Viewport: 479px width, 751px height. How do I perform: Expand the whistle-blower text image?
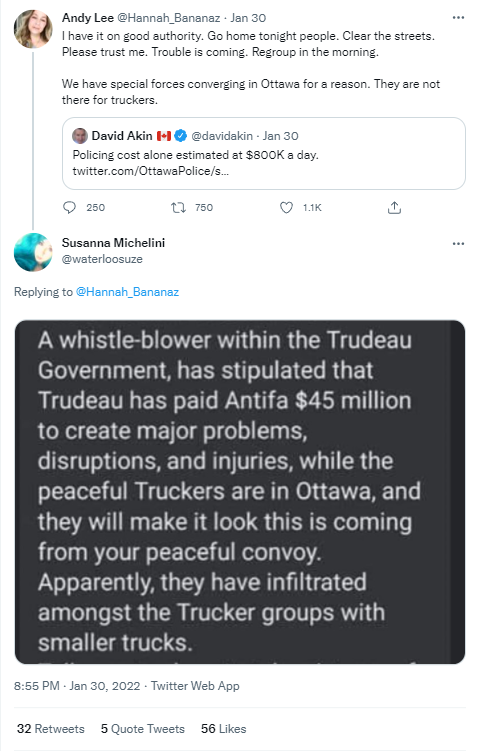tap(240, 492)
